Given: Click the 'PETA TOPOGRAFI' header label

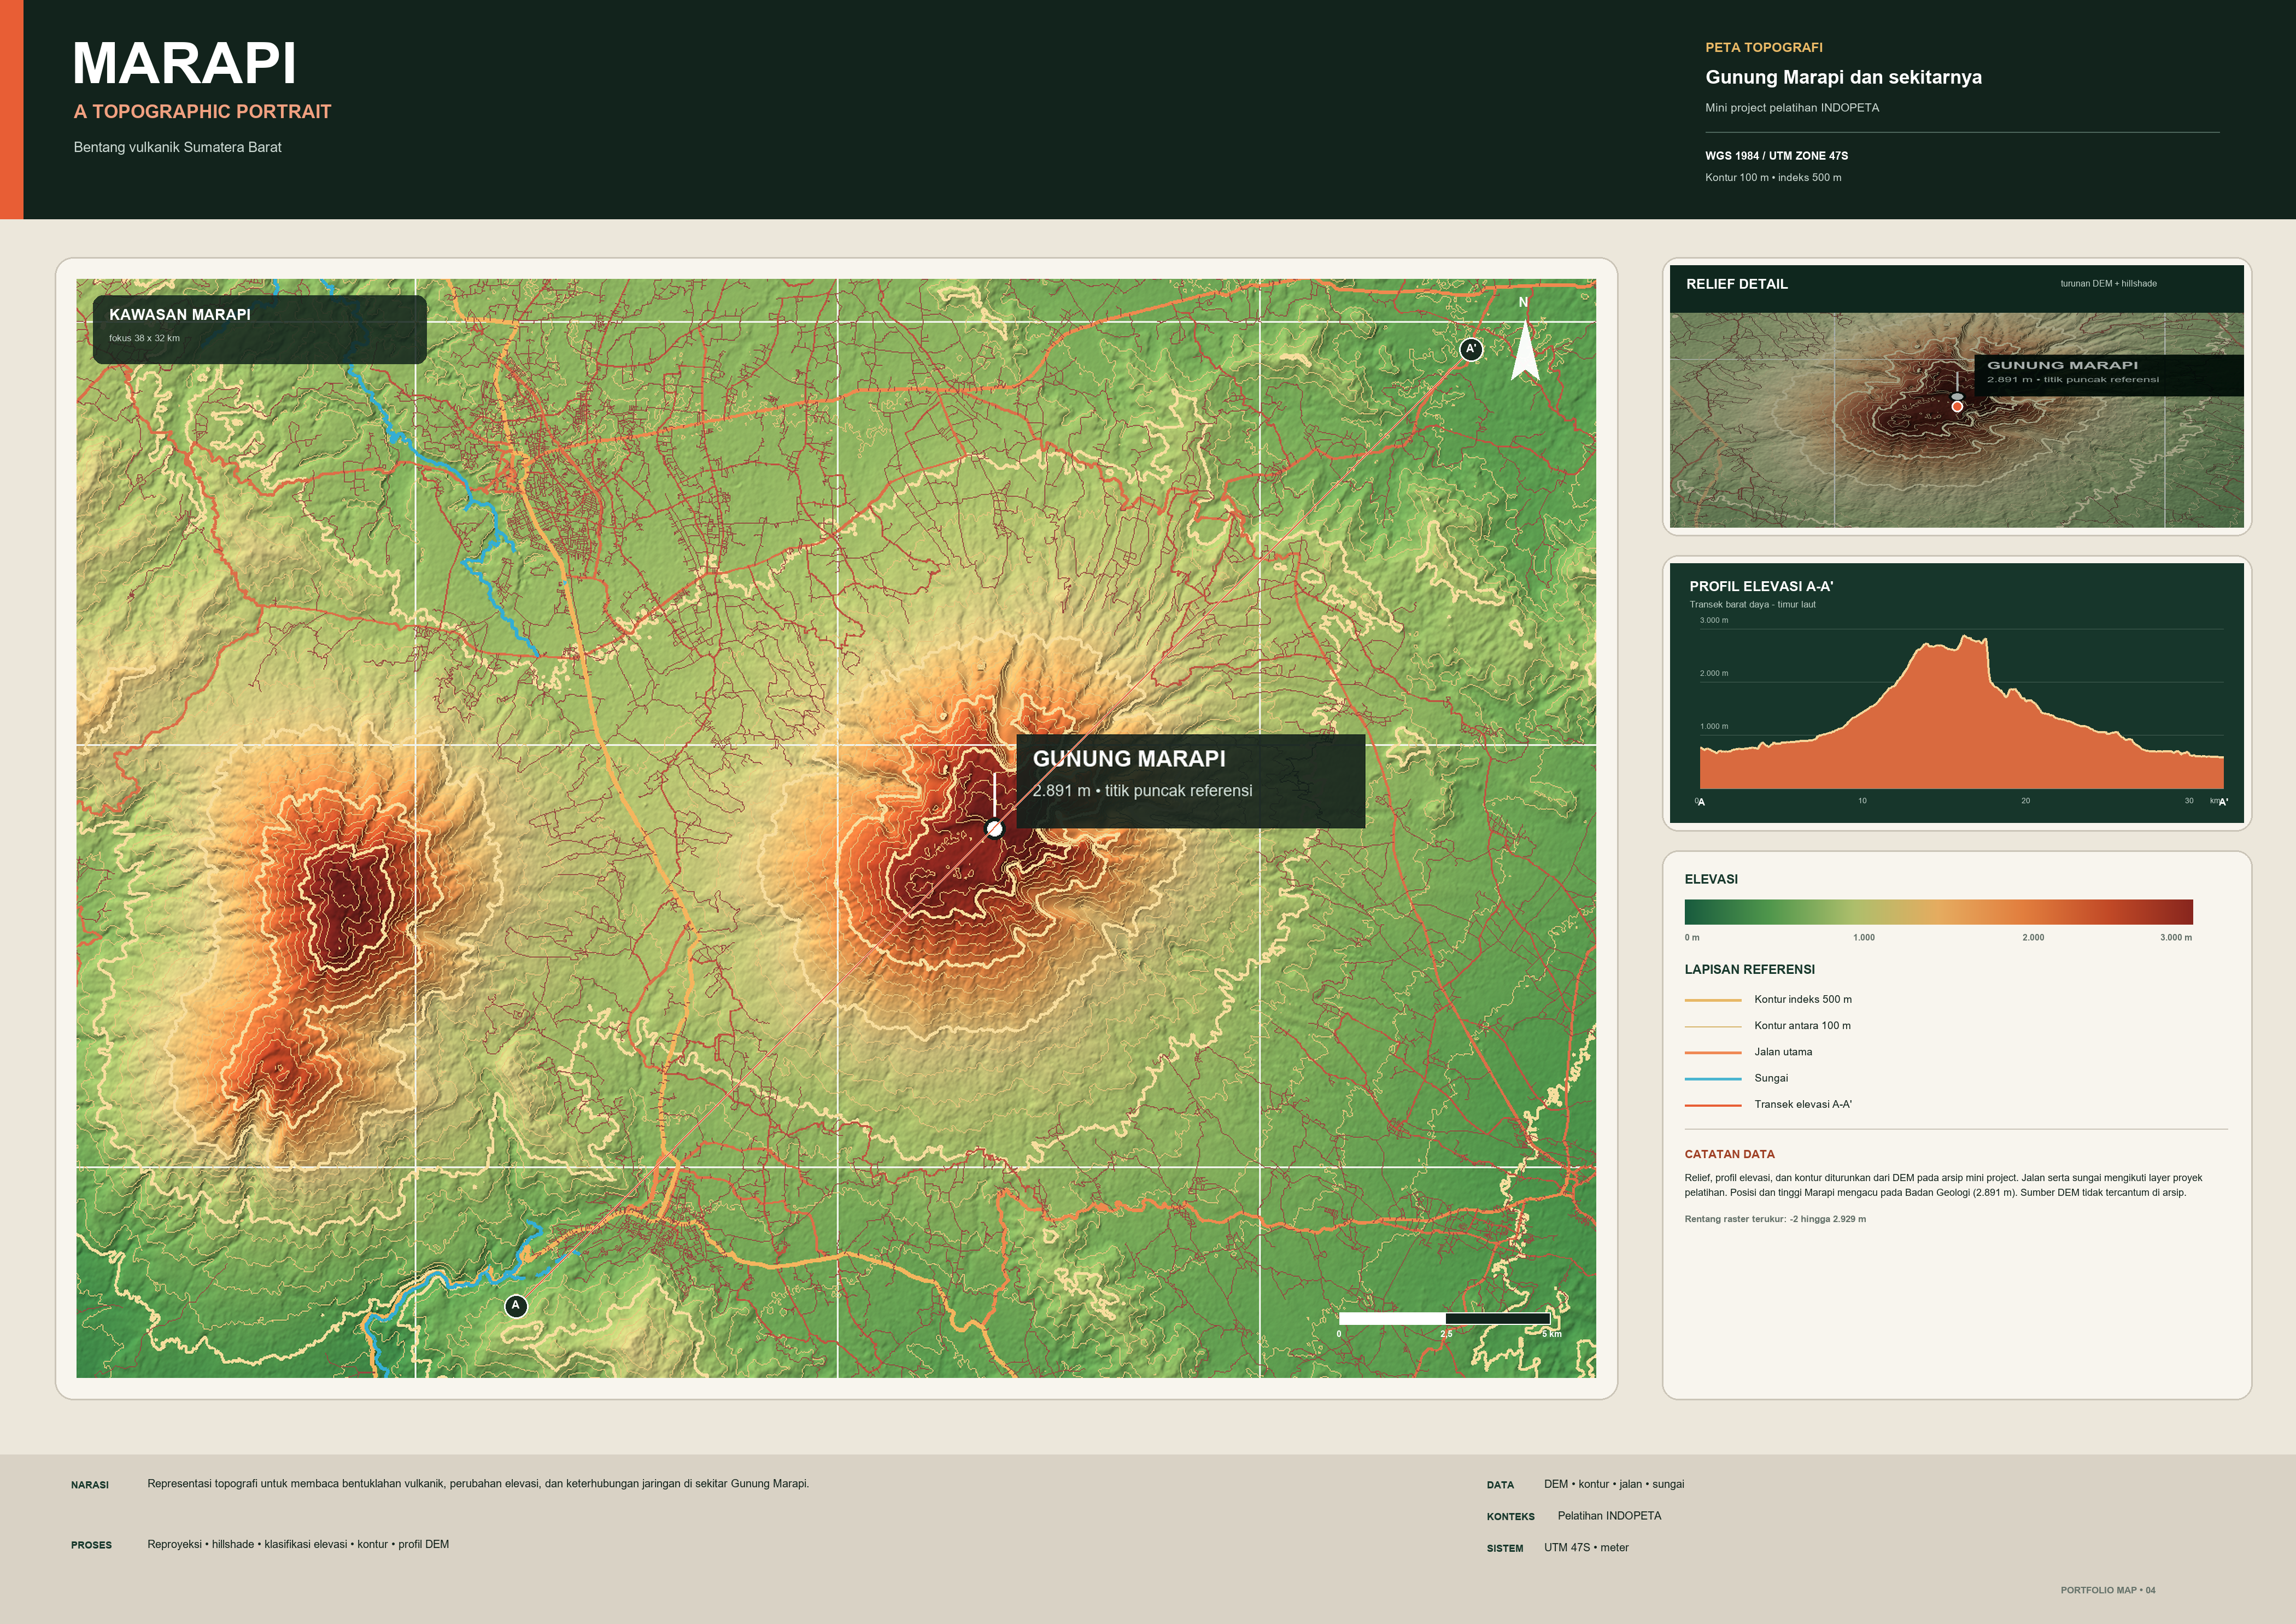Looking at the screenshot, I should [1764, 47].
